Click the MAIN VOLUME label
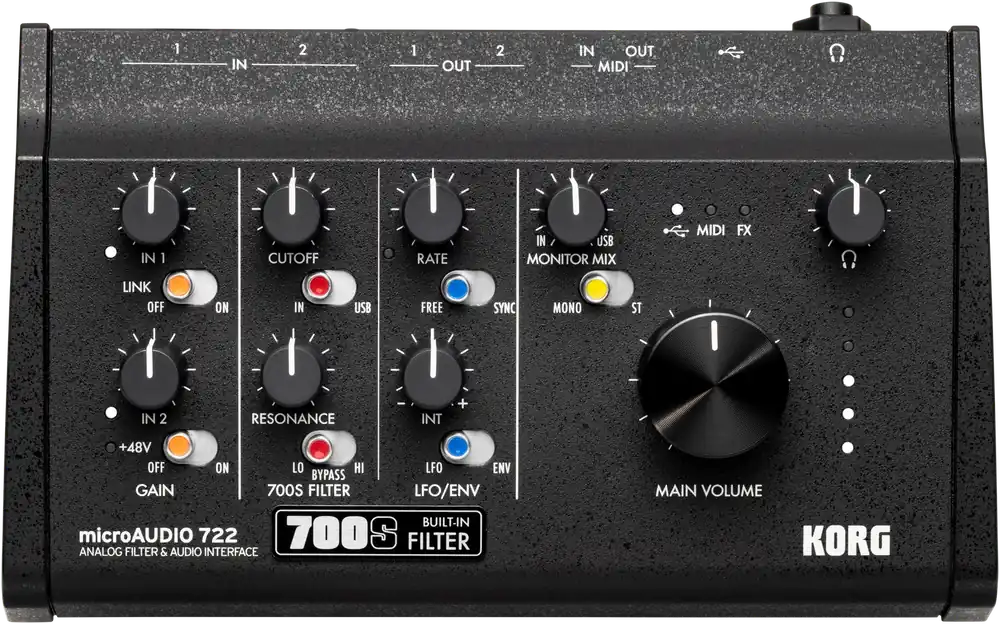The image size is (1000, 624). [x=709, y=491]
